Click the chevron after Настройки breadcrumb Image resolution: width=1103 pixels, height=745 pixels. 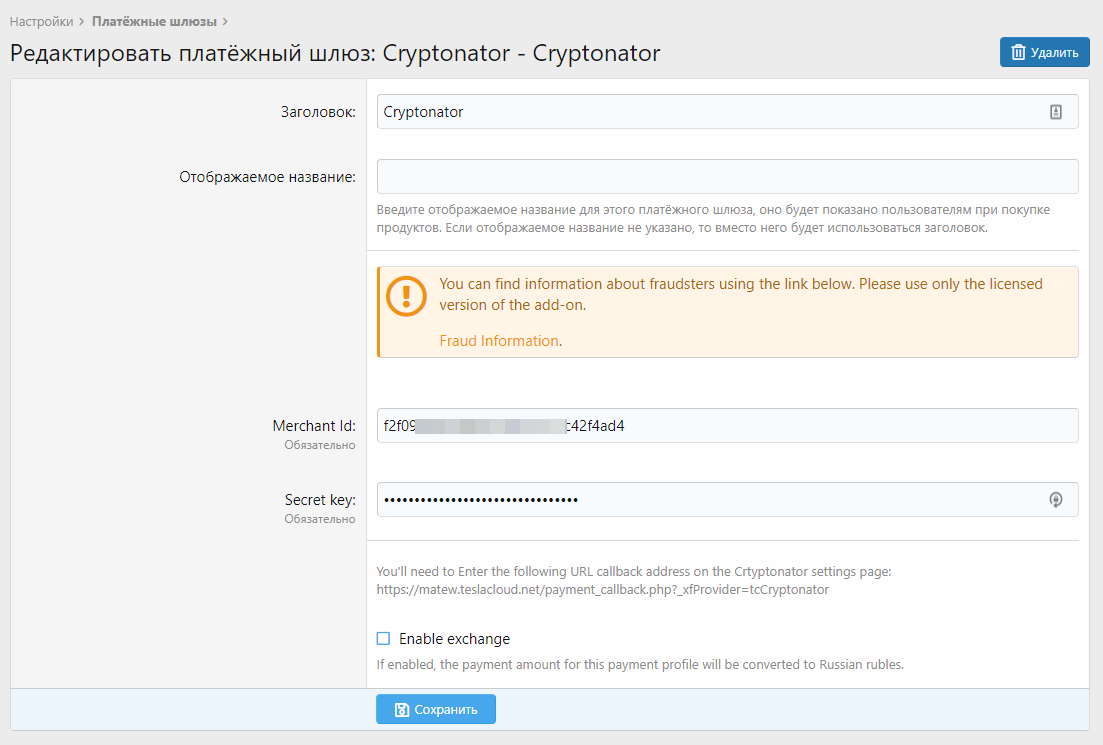click(x=81, y=21)
